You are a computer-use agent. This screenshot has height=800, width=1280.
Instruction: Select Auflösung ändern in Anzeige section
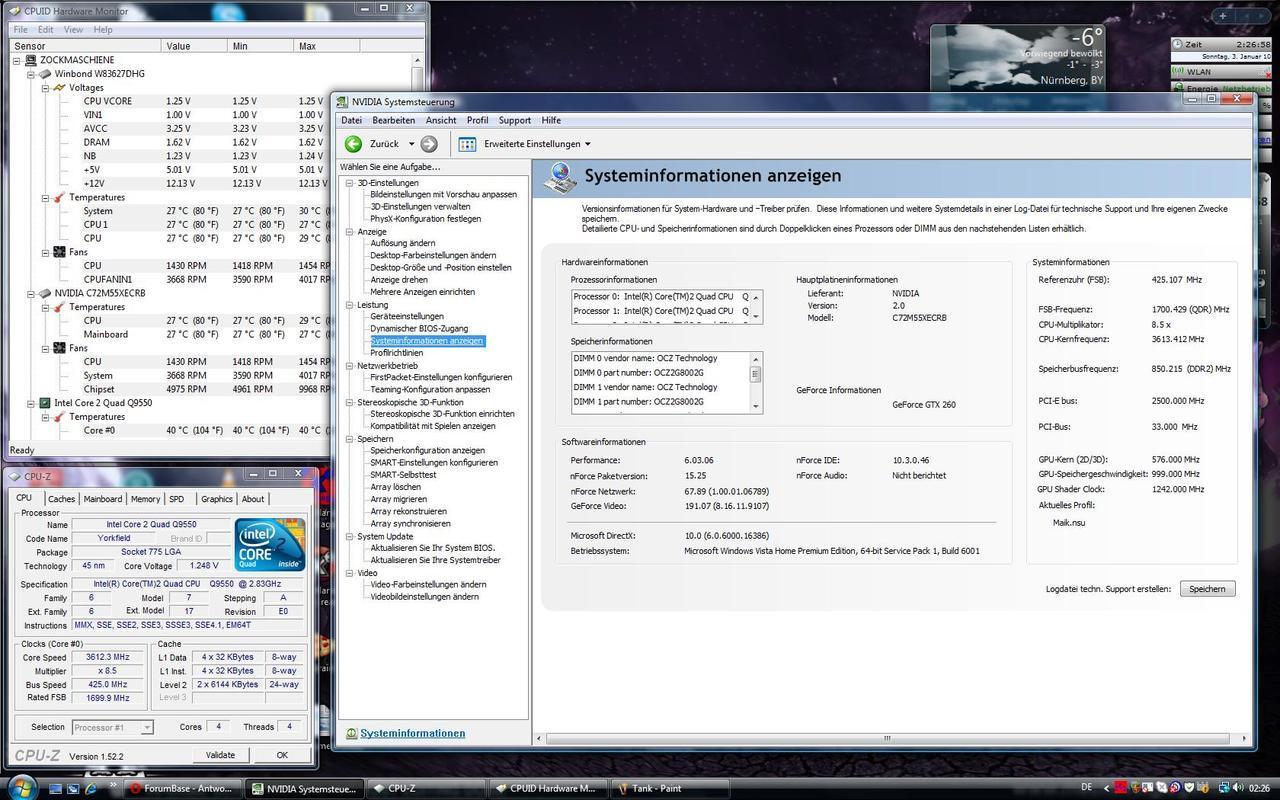click(x=402, y=243)
